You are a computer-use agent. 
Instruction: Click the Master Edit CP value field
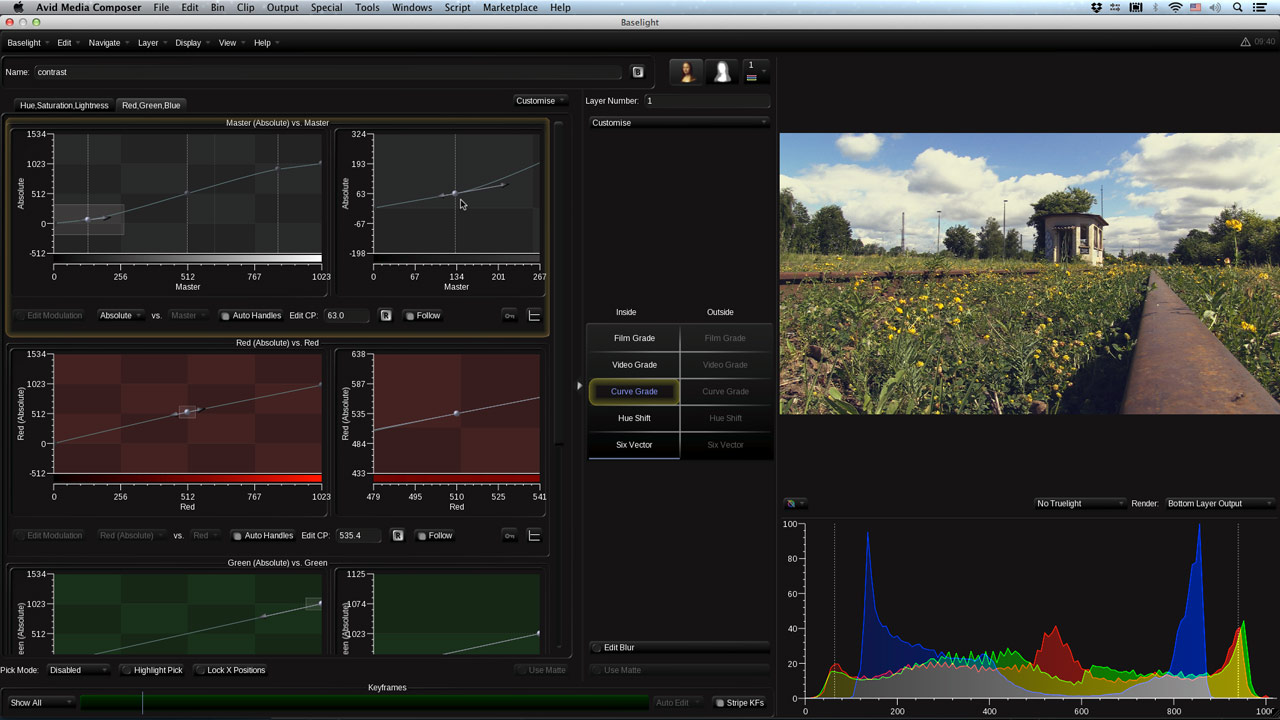pos(346,316)
